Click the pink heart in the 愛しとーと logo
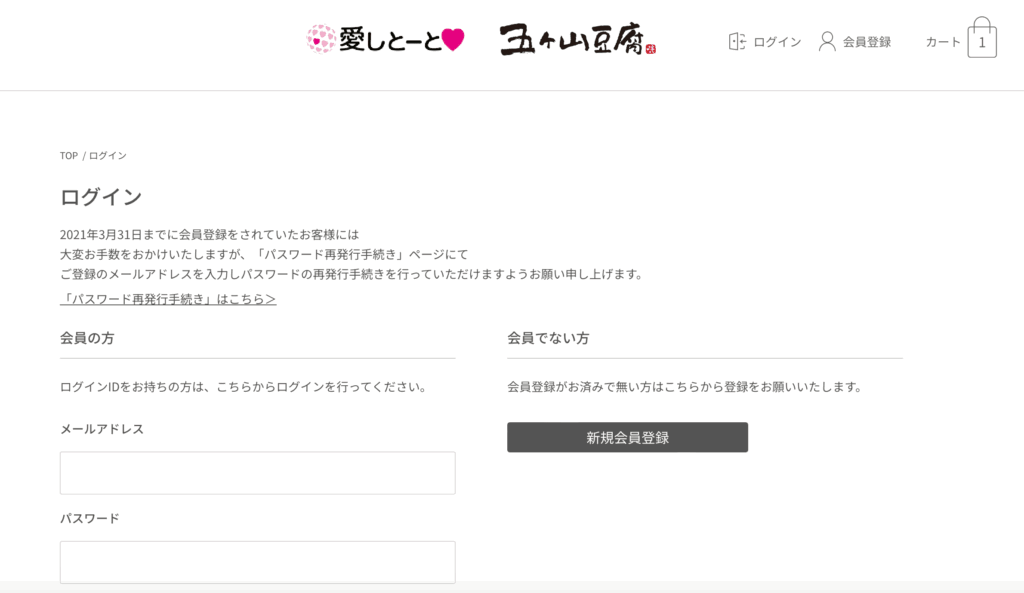1024x593 pixels. (x=453, y=40)
